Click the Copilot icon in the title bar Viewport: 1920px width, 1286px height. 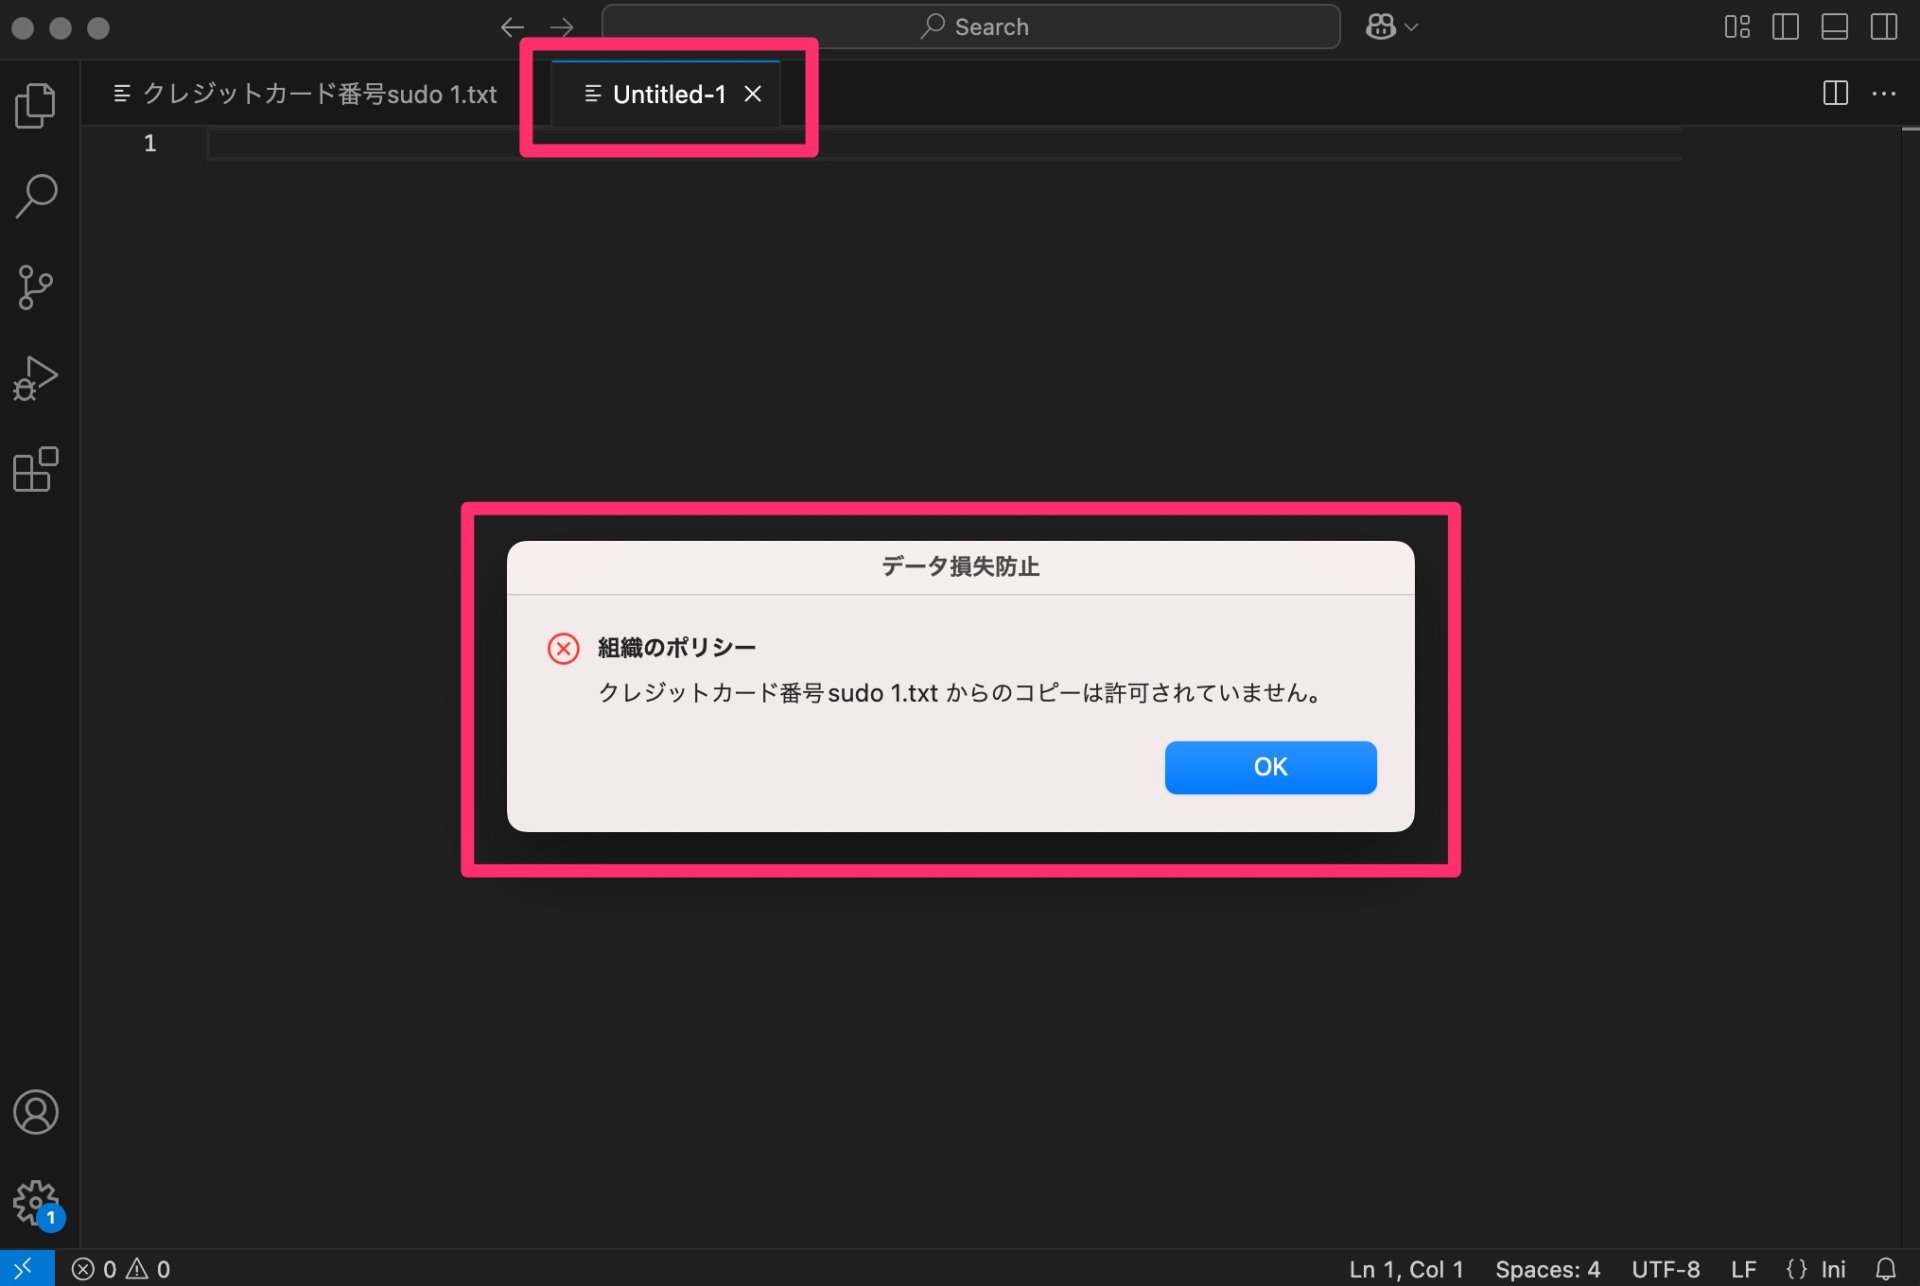tap(1379, 26)
